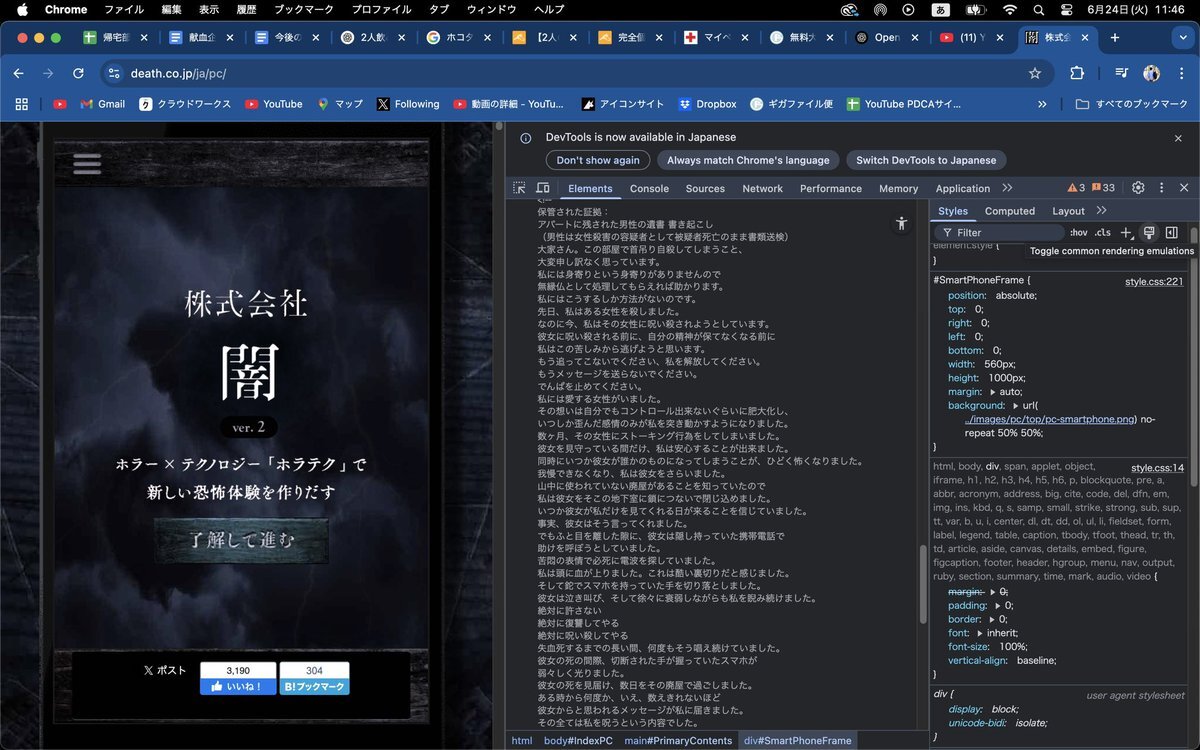
Task: Open the Chrome profile avatar
Action: (1152, 73)
